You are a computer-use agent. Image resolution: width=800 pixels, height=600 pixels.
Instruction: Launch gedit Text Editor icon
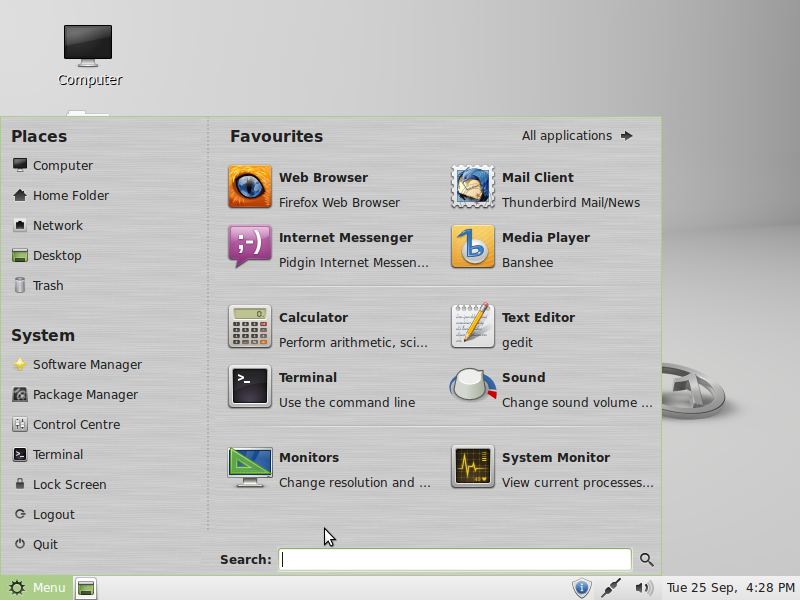pos(472,327)
